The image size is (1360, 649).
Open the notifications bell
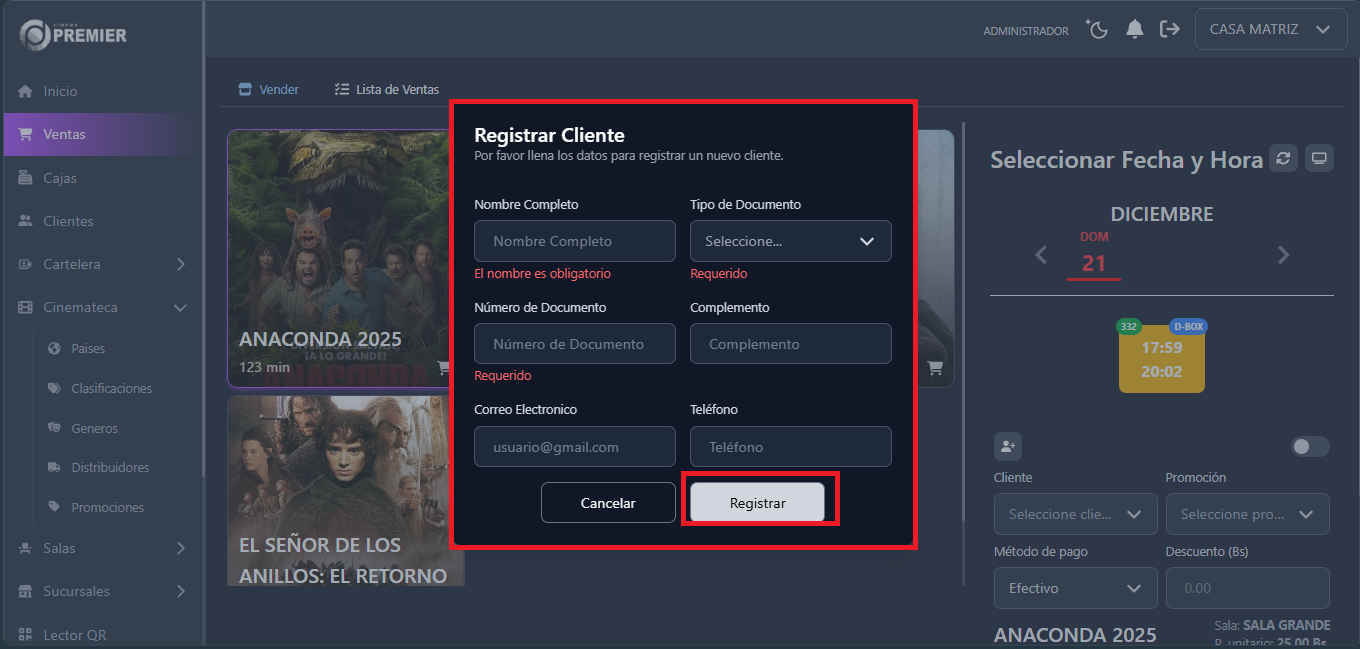(1134, 30)
